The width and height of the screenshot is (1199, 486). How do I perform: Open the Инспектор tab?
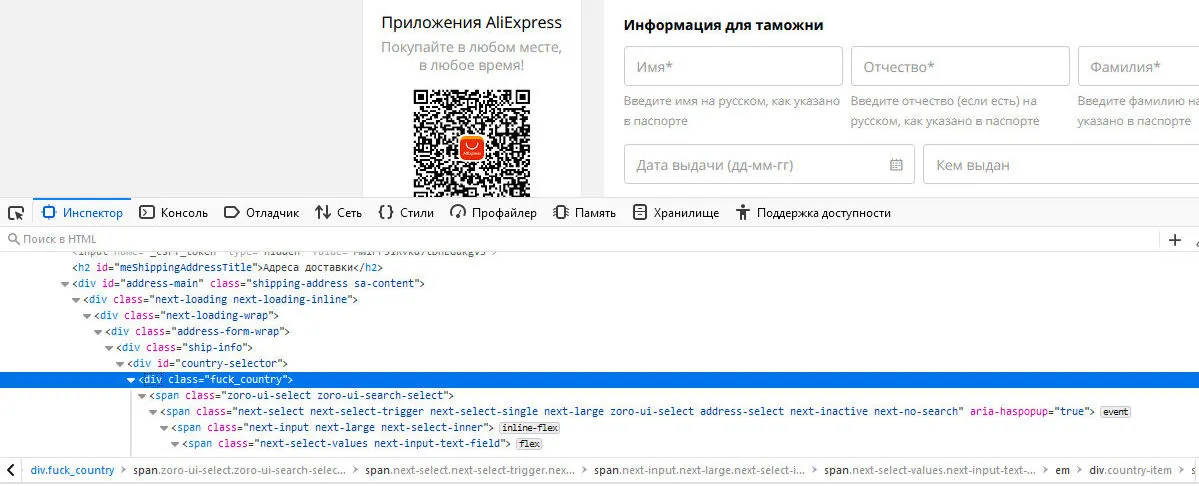tap(83, 213)
